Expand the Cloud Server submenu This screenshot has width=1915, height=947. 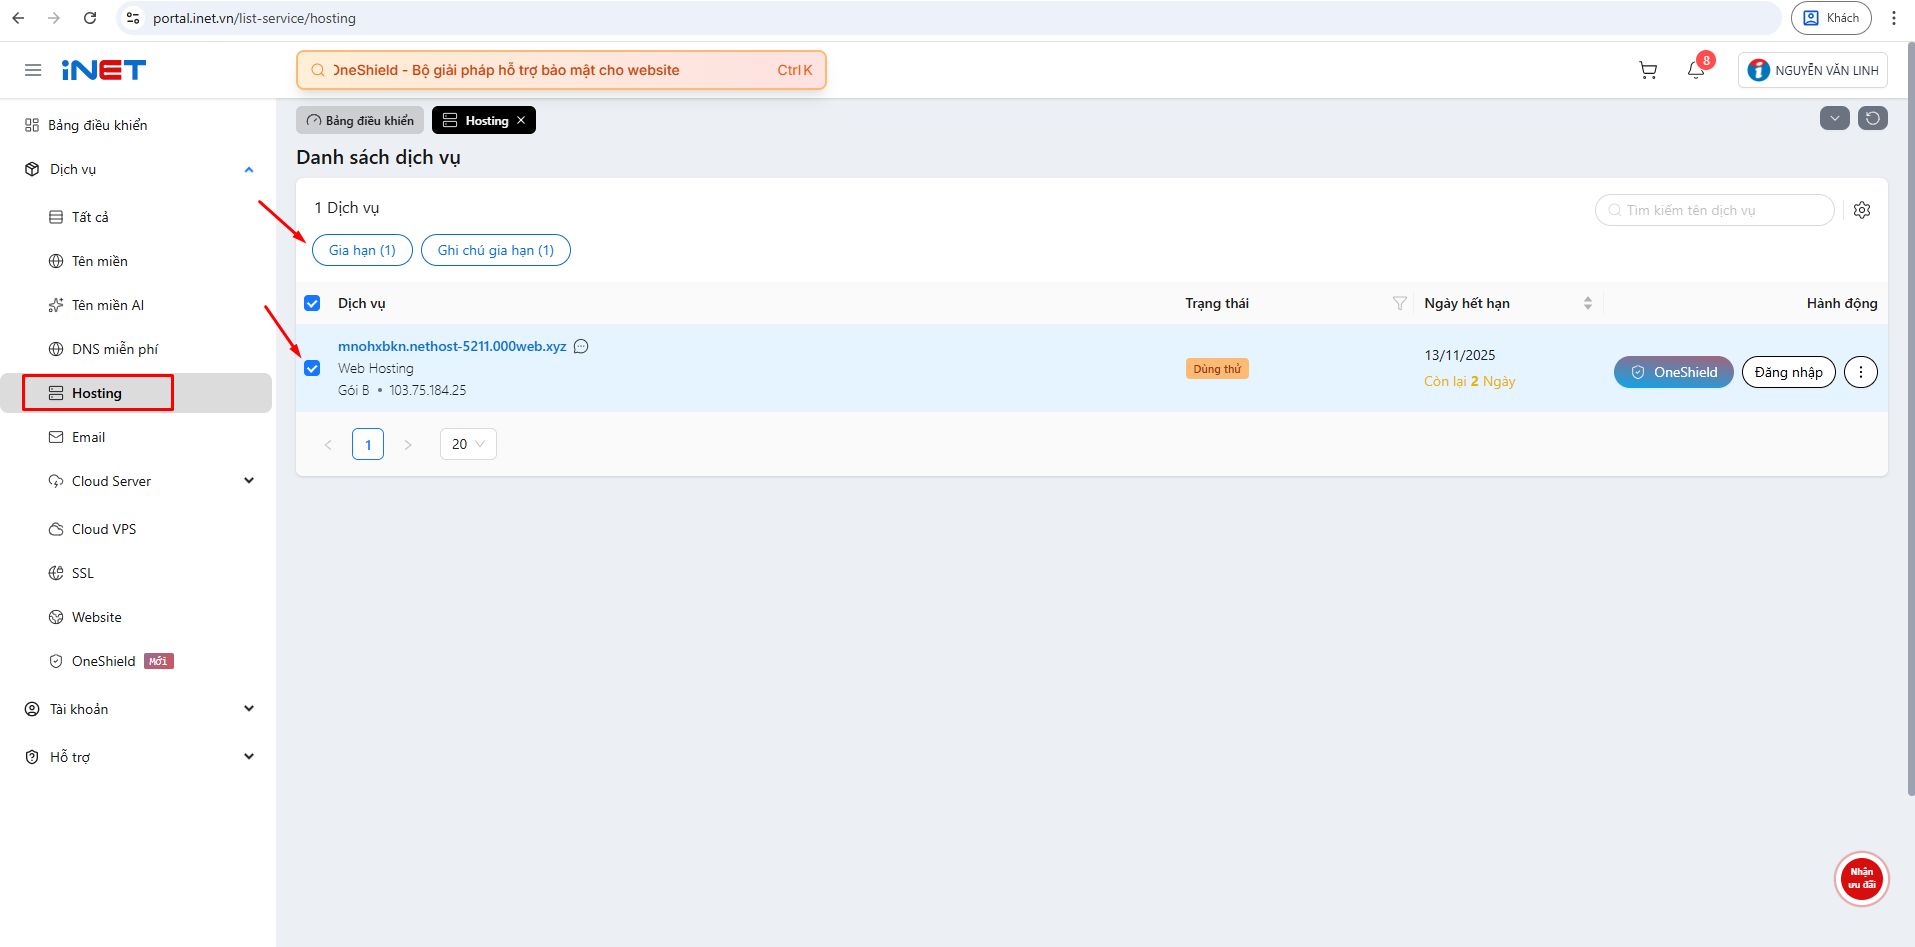point(249,481)
